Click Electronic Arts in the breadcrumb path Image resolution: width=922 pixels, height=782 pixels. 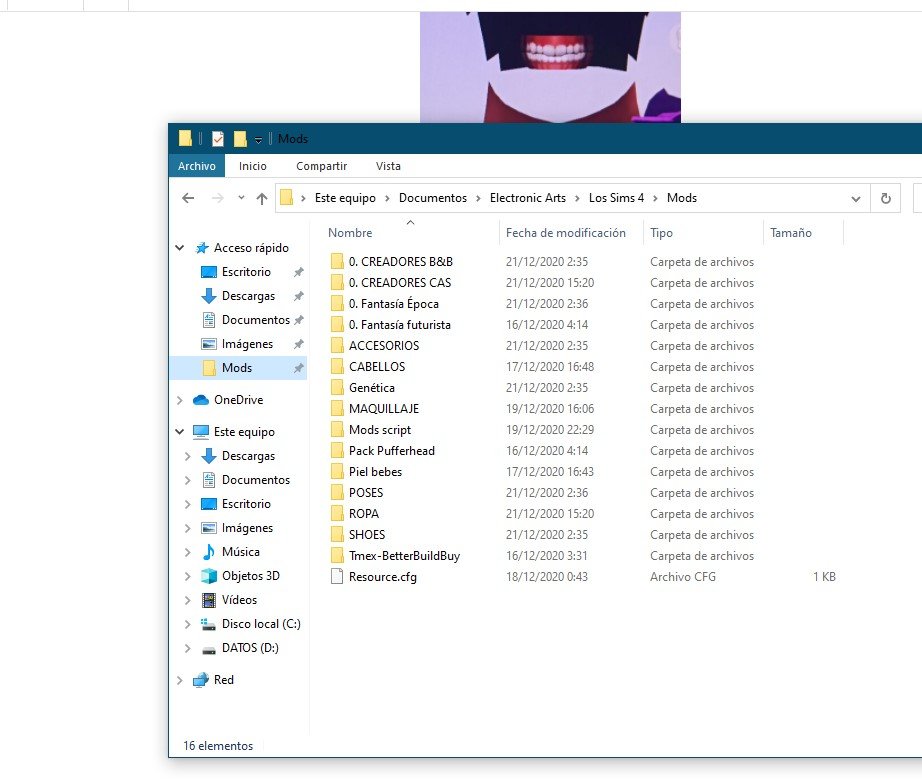528,198
